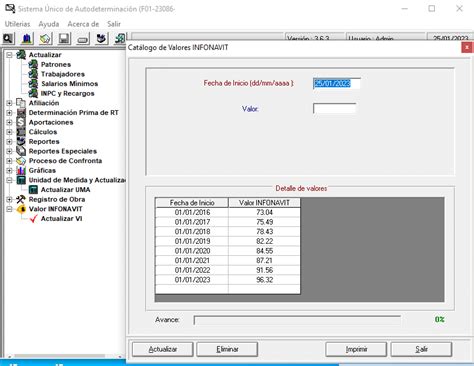Click the Eliminar button
This screenshot has height=366, width=474.
coord(227,349)
